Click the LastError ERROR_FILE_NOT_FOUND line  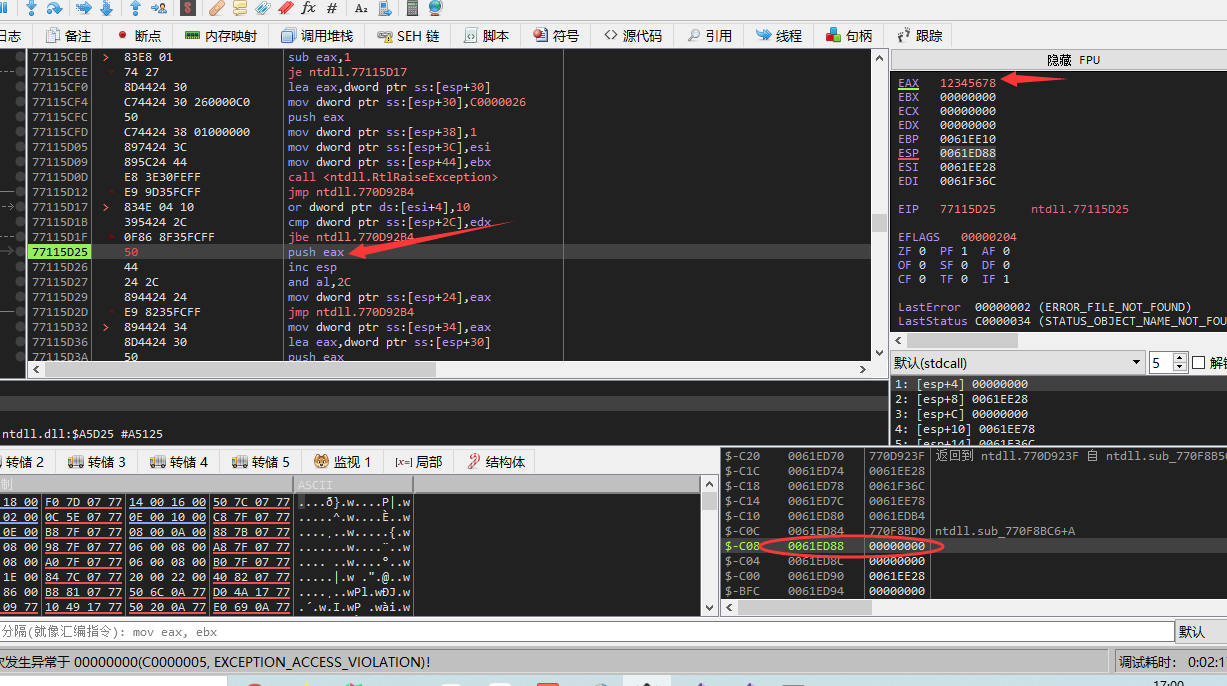click(x=1044, y=307)
